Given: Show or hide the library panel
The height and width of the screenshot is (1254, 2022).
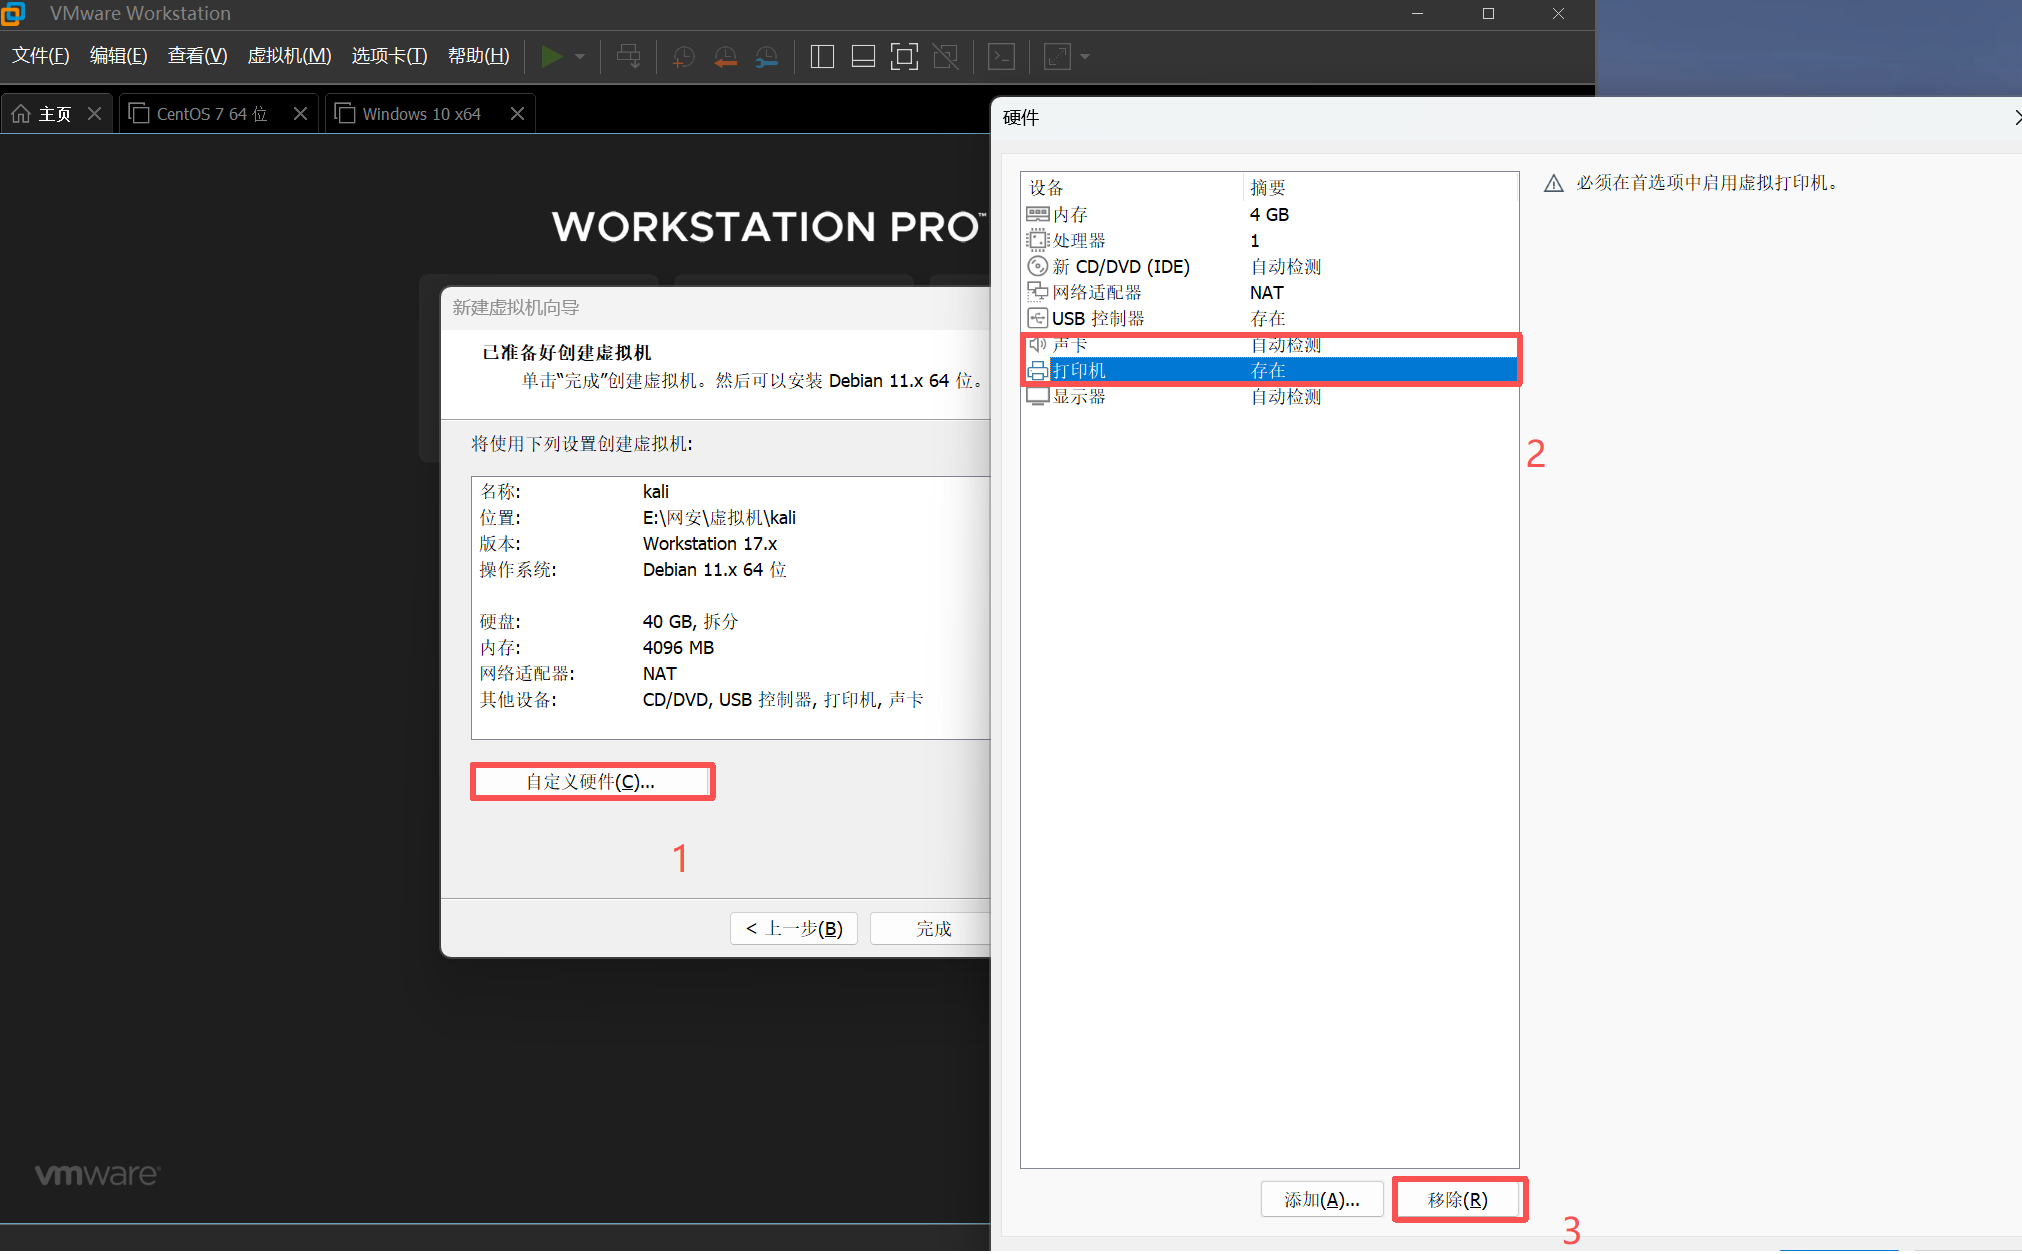Looking at the screenshot, I should [x=821, y=56].
